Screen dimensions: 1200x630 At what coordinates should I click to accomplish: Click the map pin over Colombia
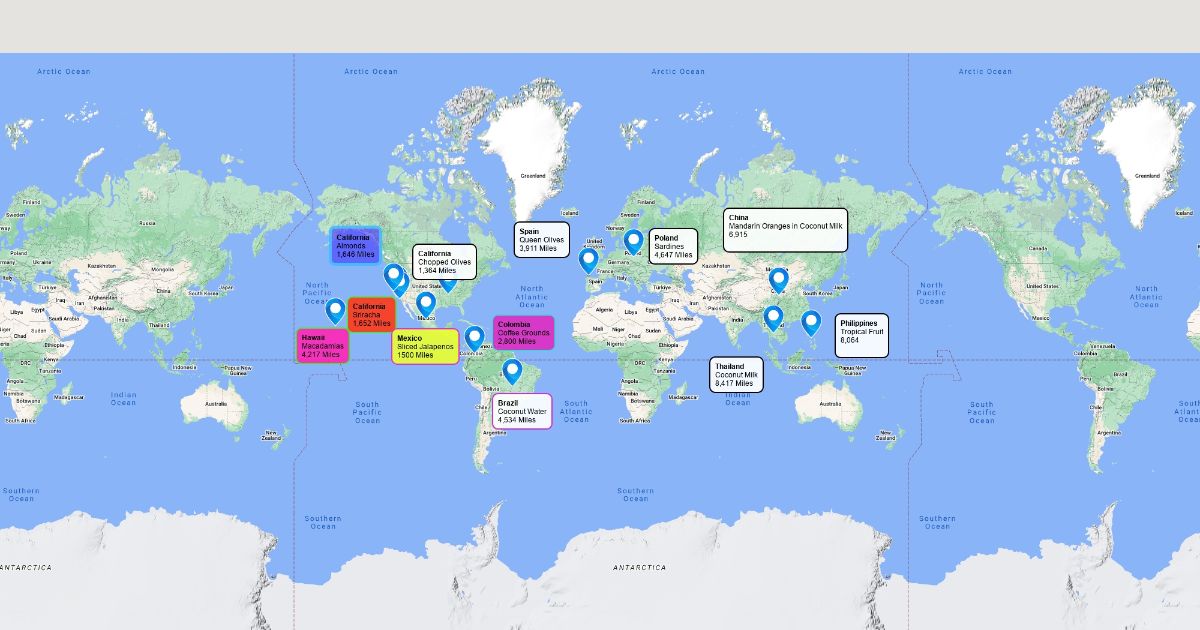474,337
